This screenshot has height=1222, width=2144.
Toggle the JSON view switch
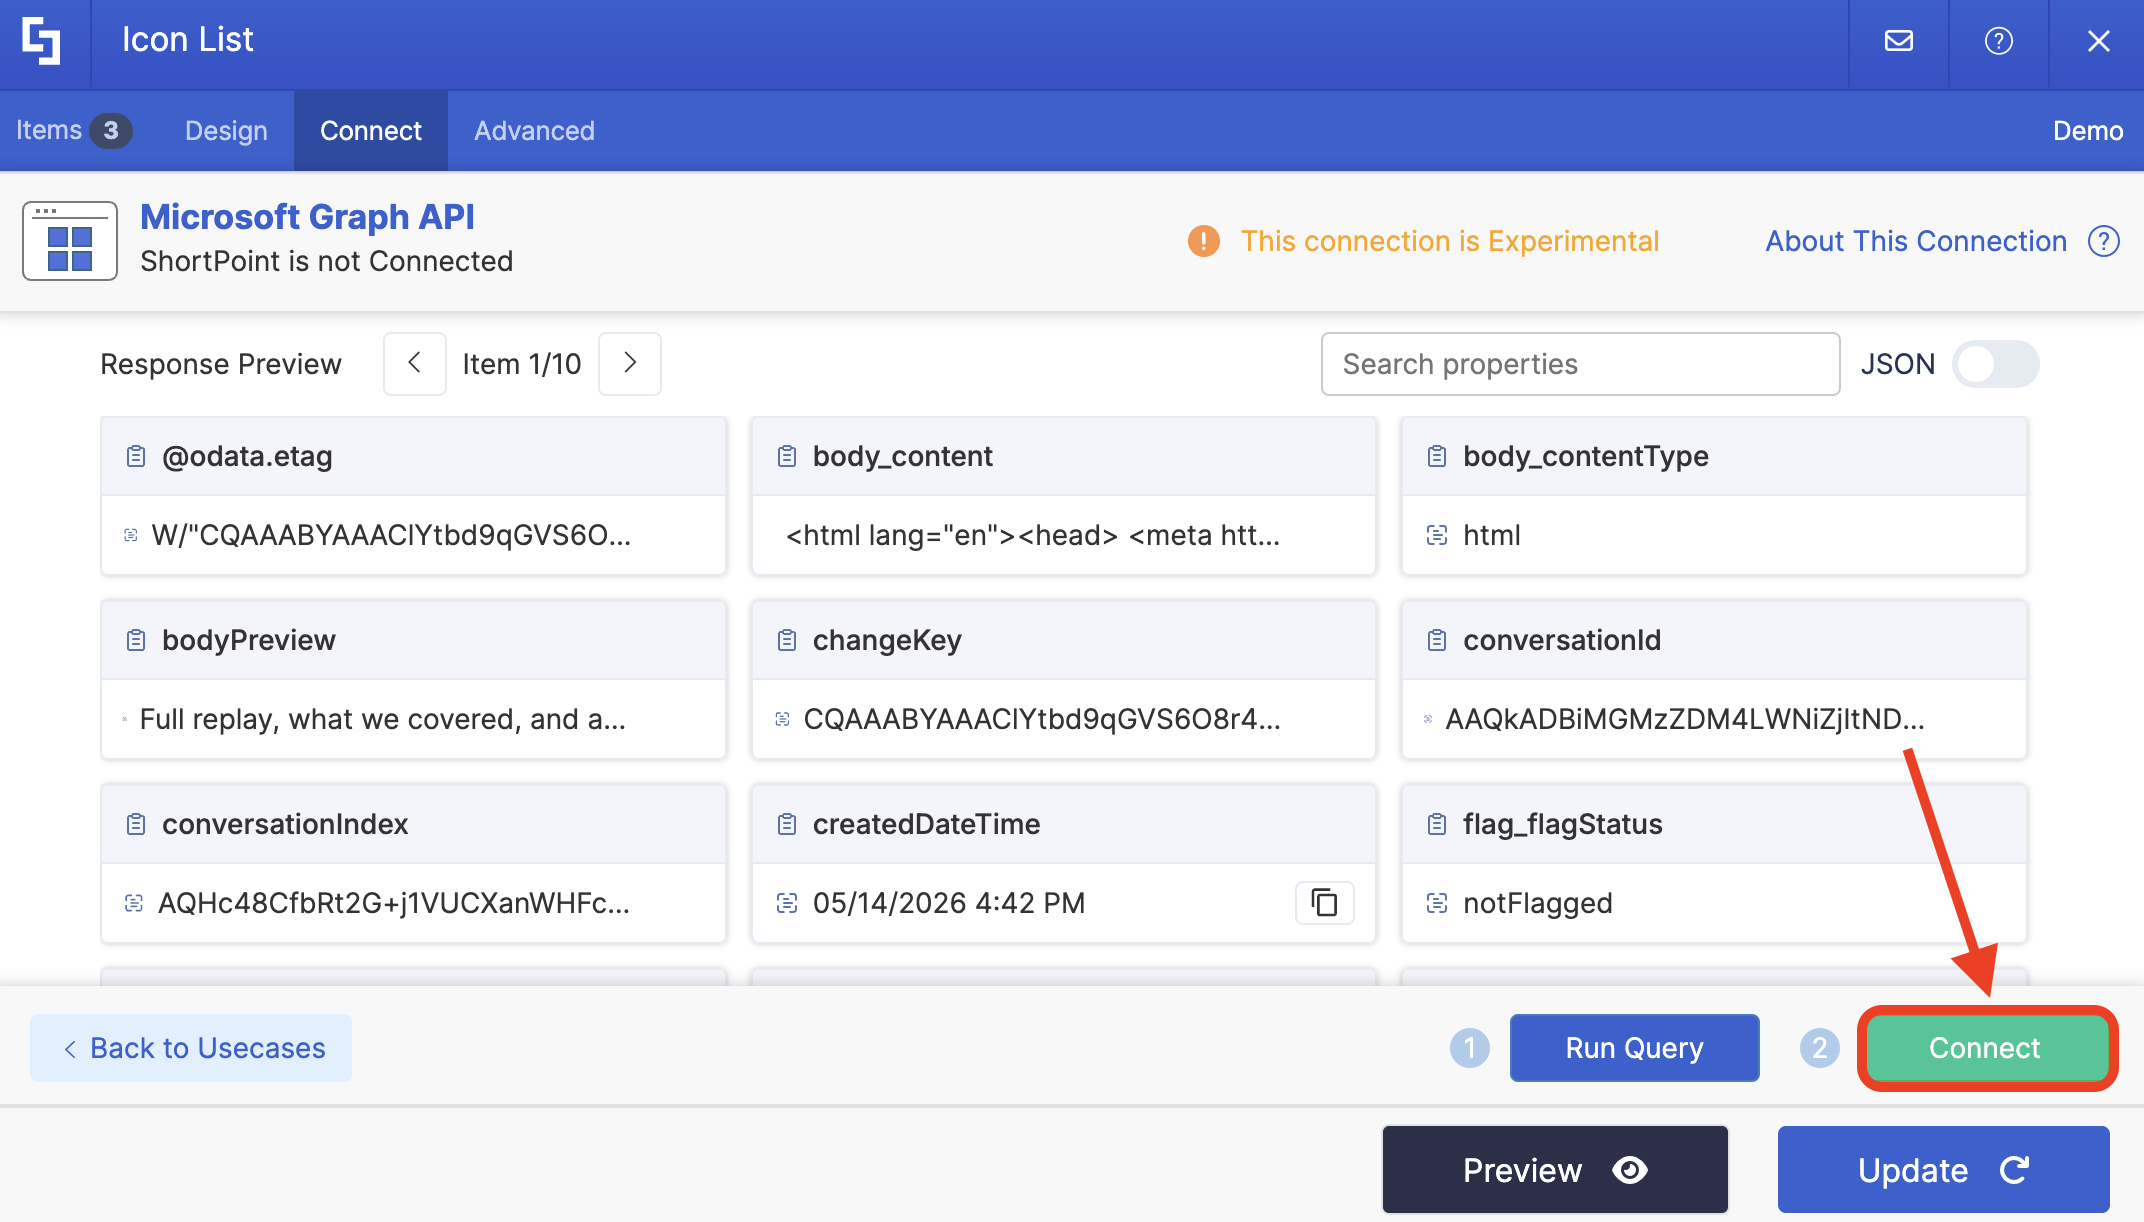(x=1995, y=364)
